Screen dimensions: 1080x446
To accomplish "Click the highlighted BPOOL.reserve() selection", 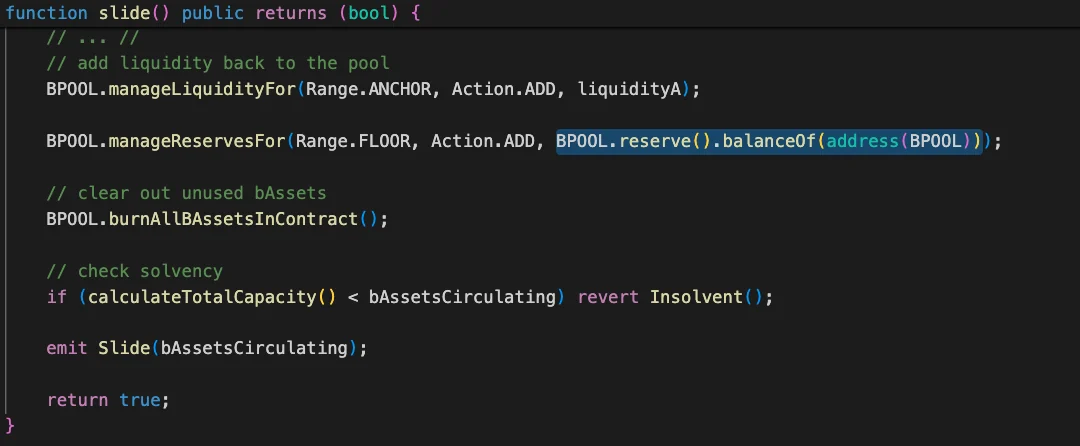I will coord(769,141).
